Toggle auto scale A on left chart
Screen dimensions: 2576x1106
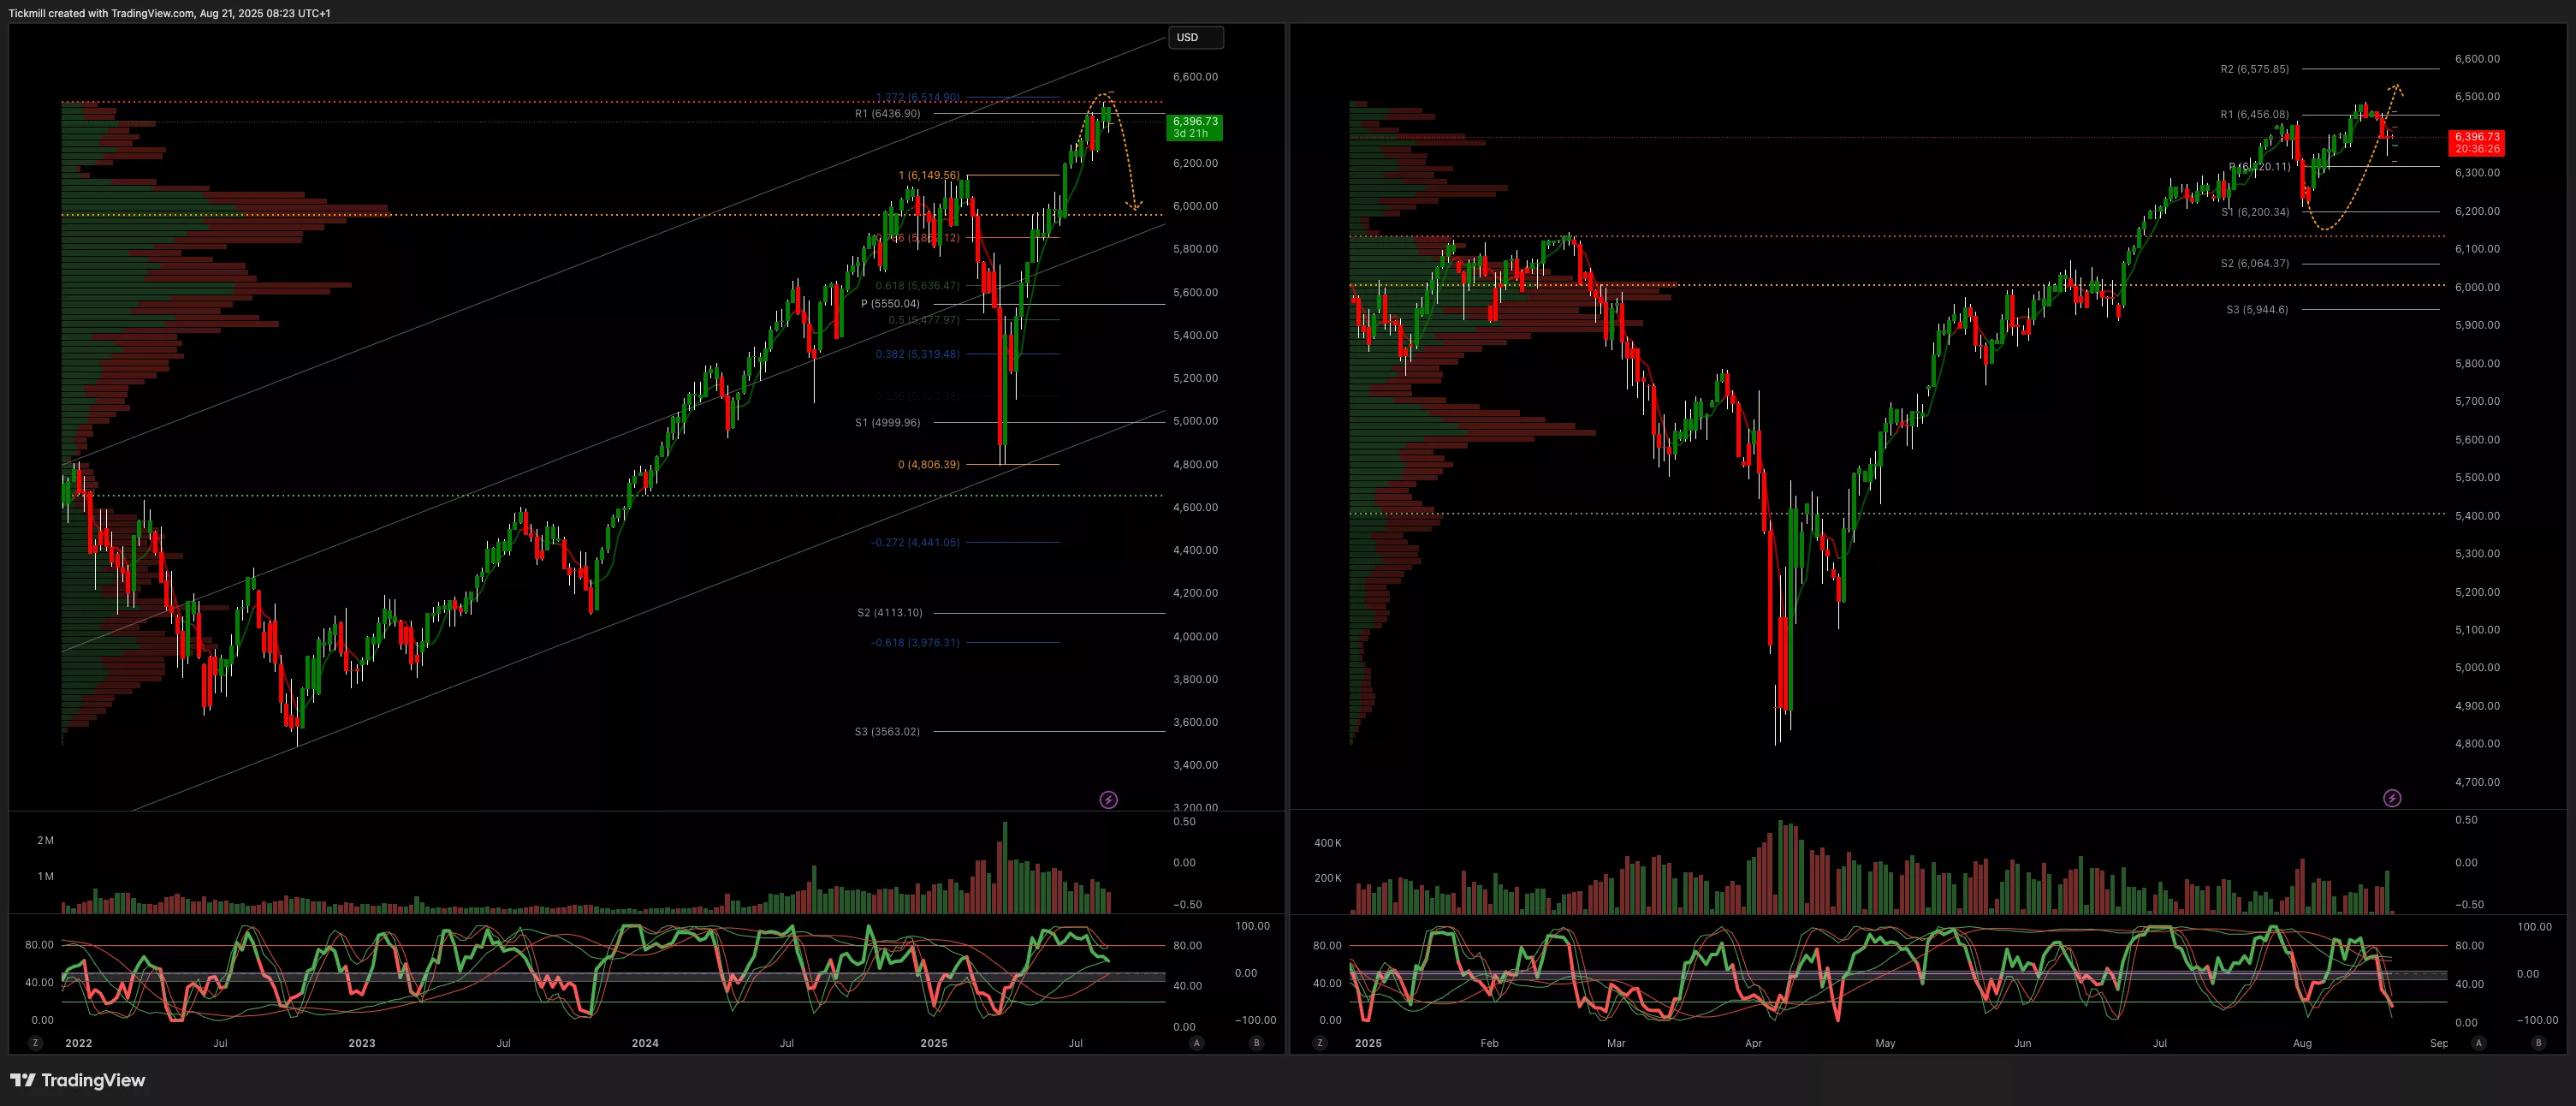(1196, 1043)
